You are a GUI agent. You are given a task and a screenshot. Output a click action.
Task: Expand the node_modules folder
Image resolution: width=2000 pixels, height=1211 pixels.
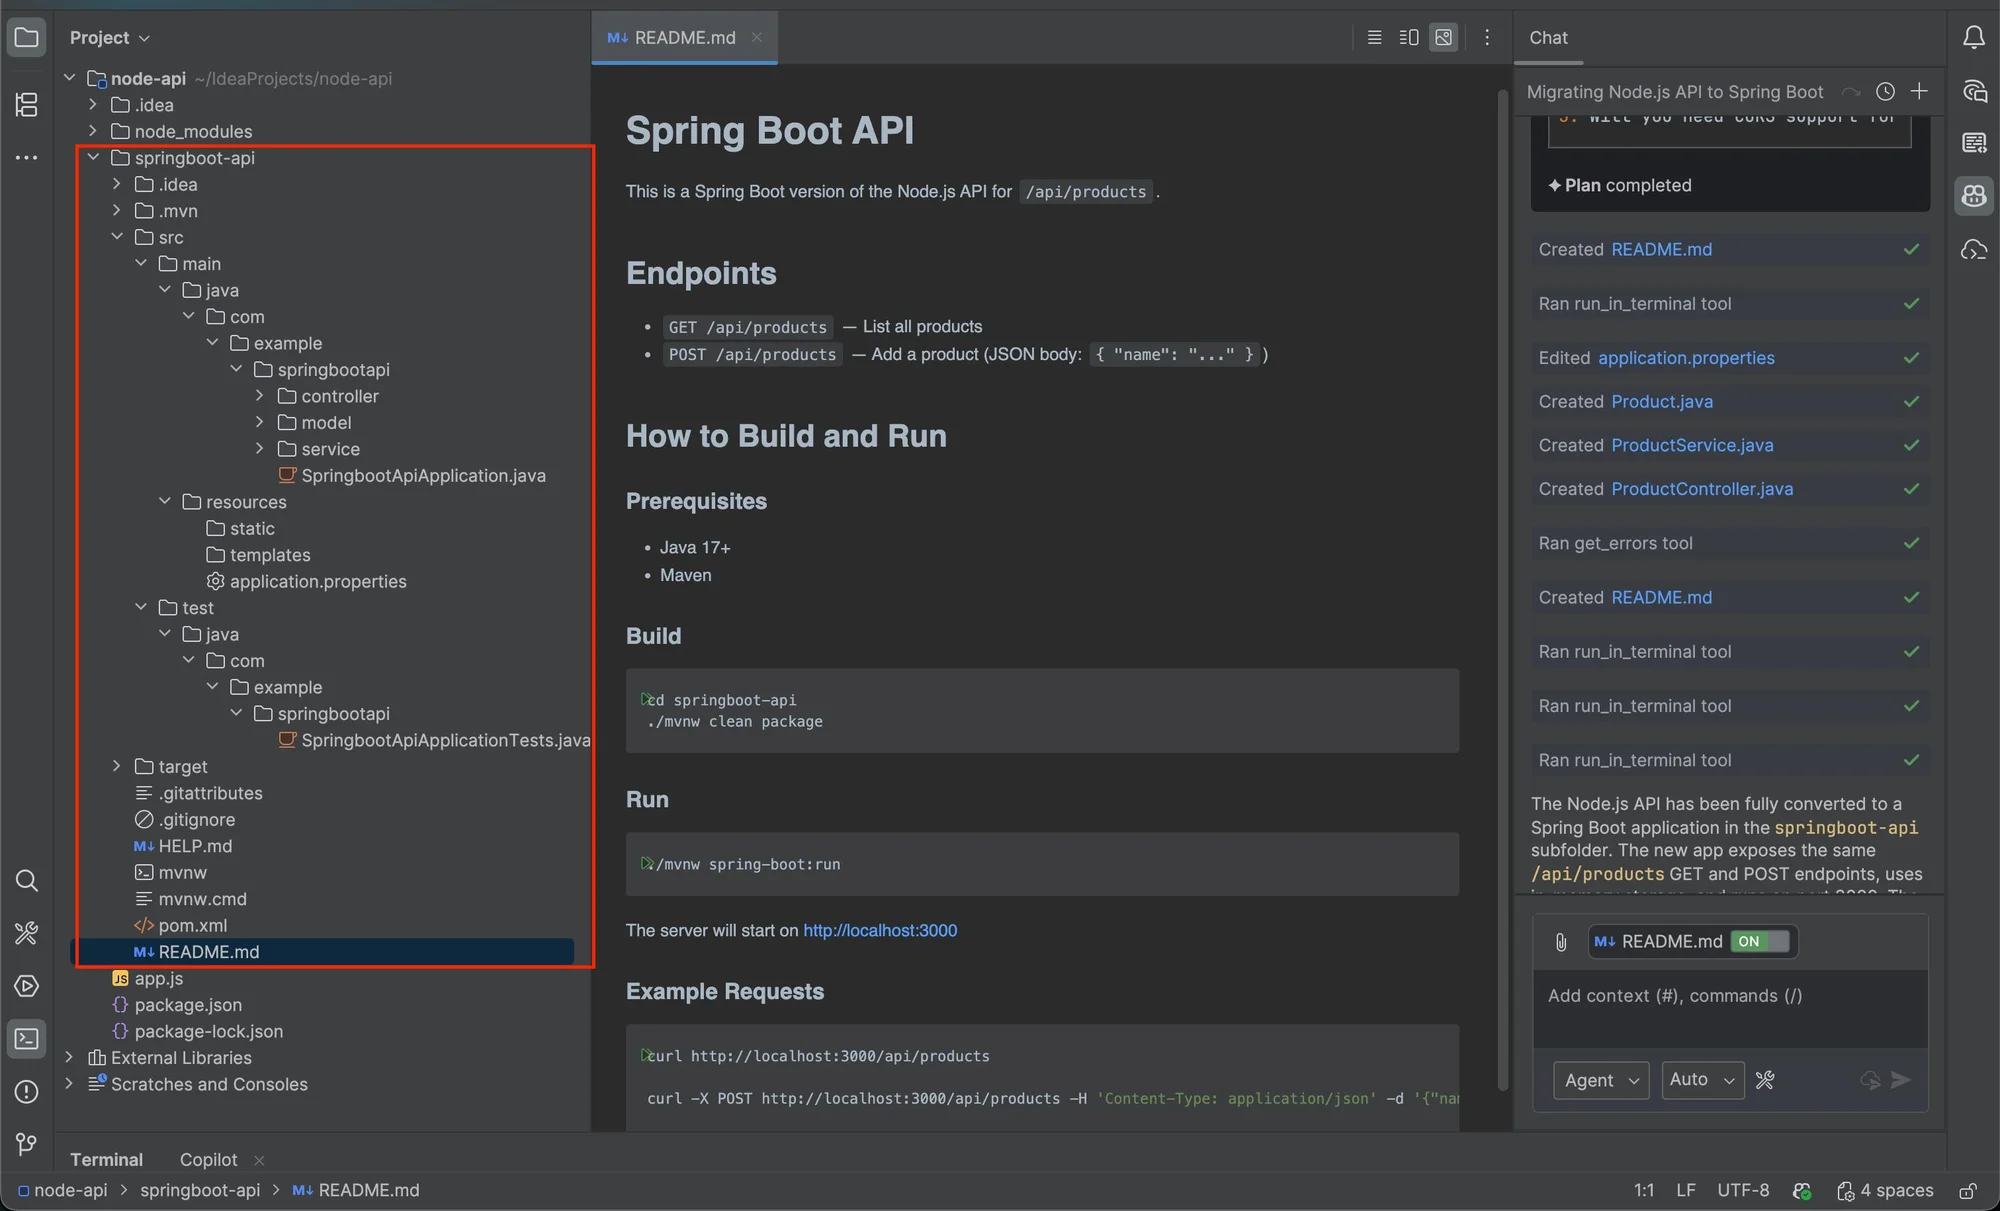tap(93, 131)
